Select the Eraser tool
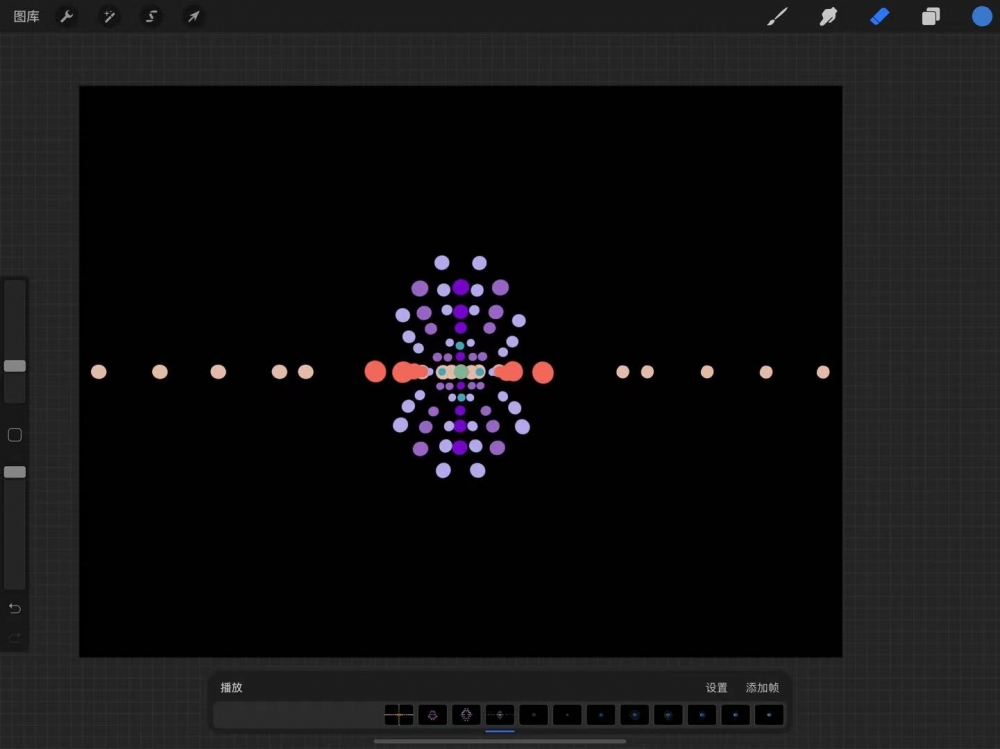The image size is (1000, 749). [x=880, y=17]
